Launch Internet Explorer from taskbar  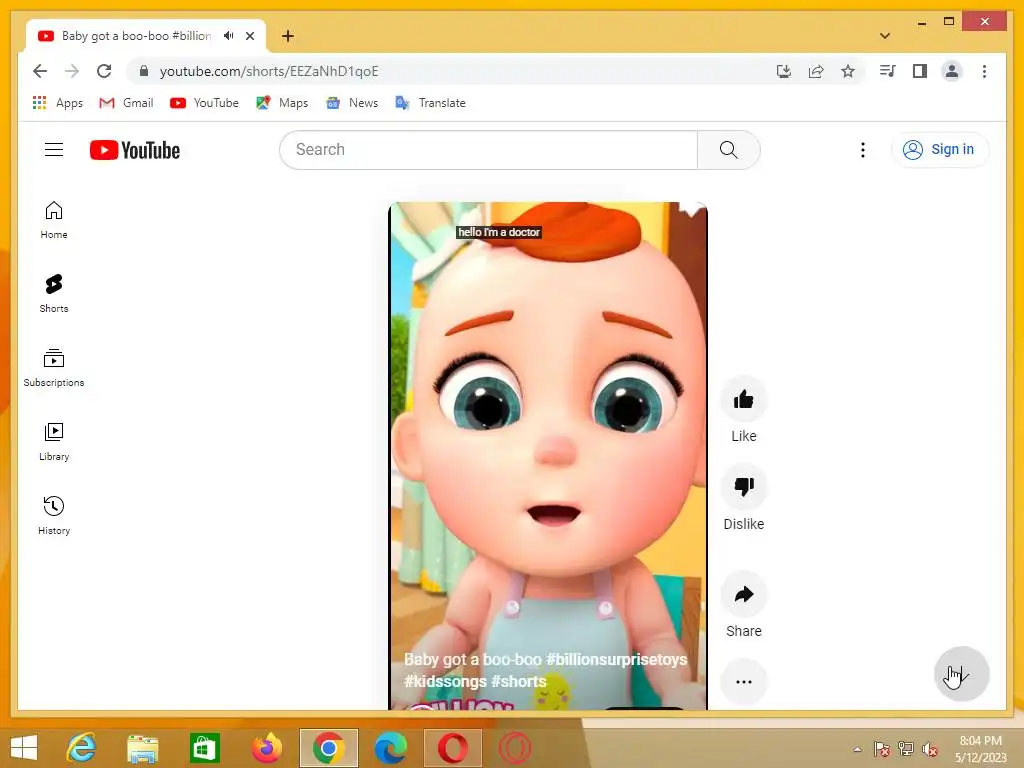(x=81, y=748)
